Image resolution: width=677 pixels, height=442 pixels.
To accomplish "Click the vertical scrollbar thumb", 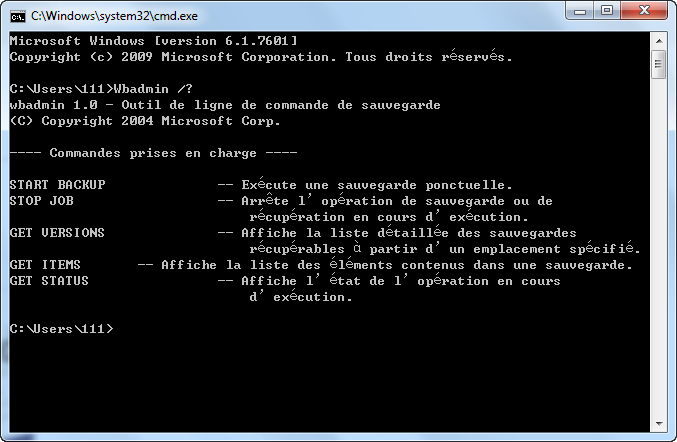I will tap(659, 64).
